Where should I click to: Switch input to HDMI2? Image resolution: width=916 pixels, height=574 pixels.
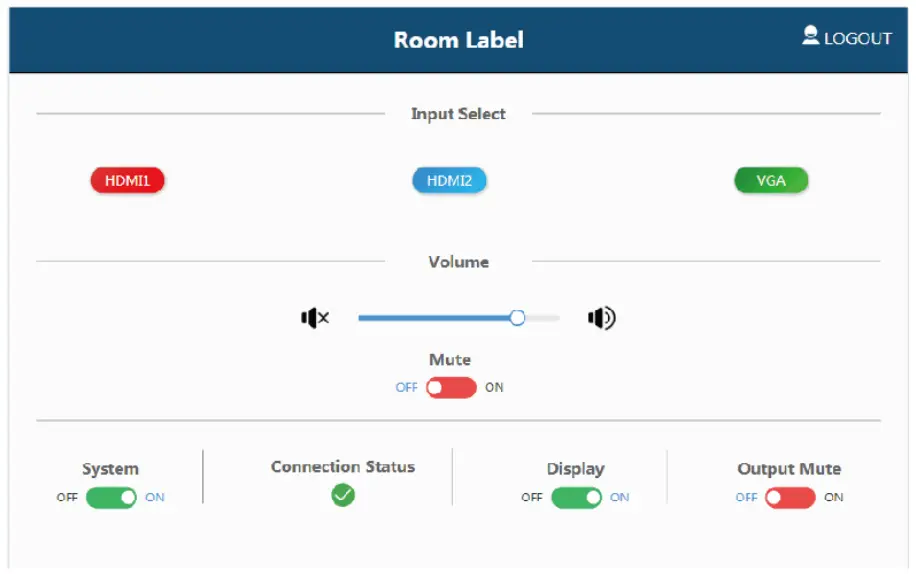449,181
